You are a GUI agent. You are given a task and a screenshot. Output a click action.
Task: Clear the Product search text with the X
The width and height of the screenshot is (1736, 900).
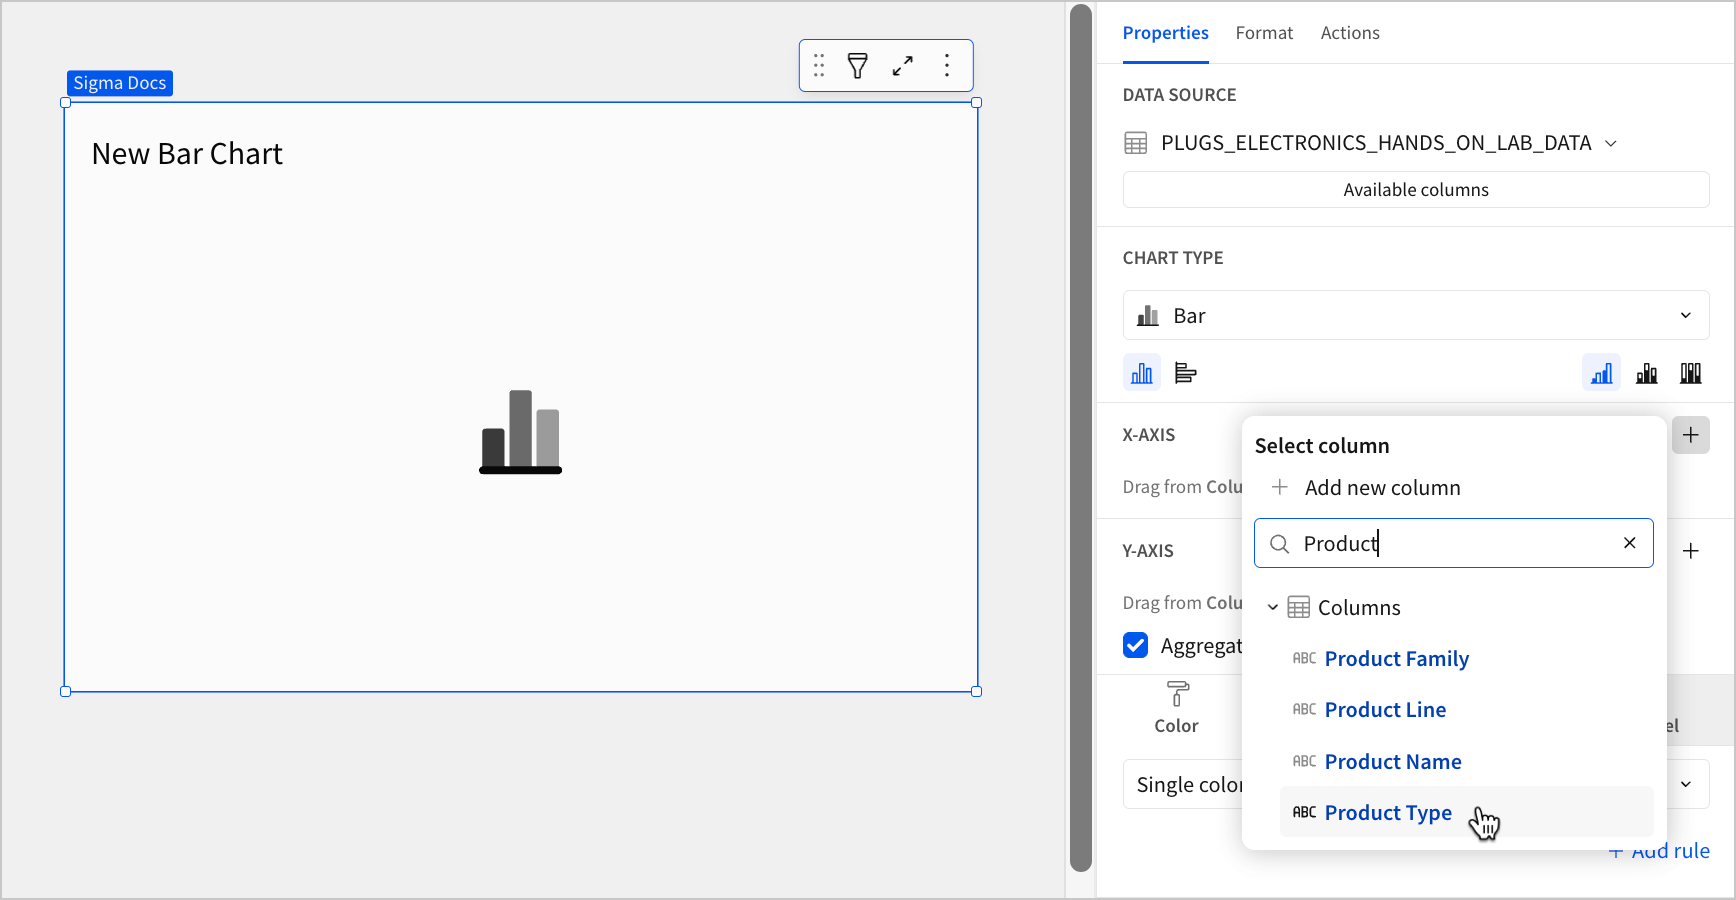coord(1630,543)
